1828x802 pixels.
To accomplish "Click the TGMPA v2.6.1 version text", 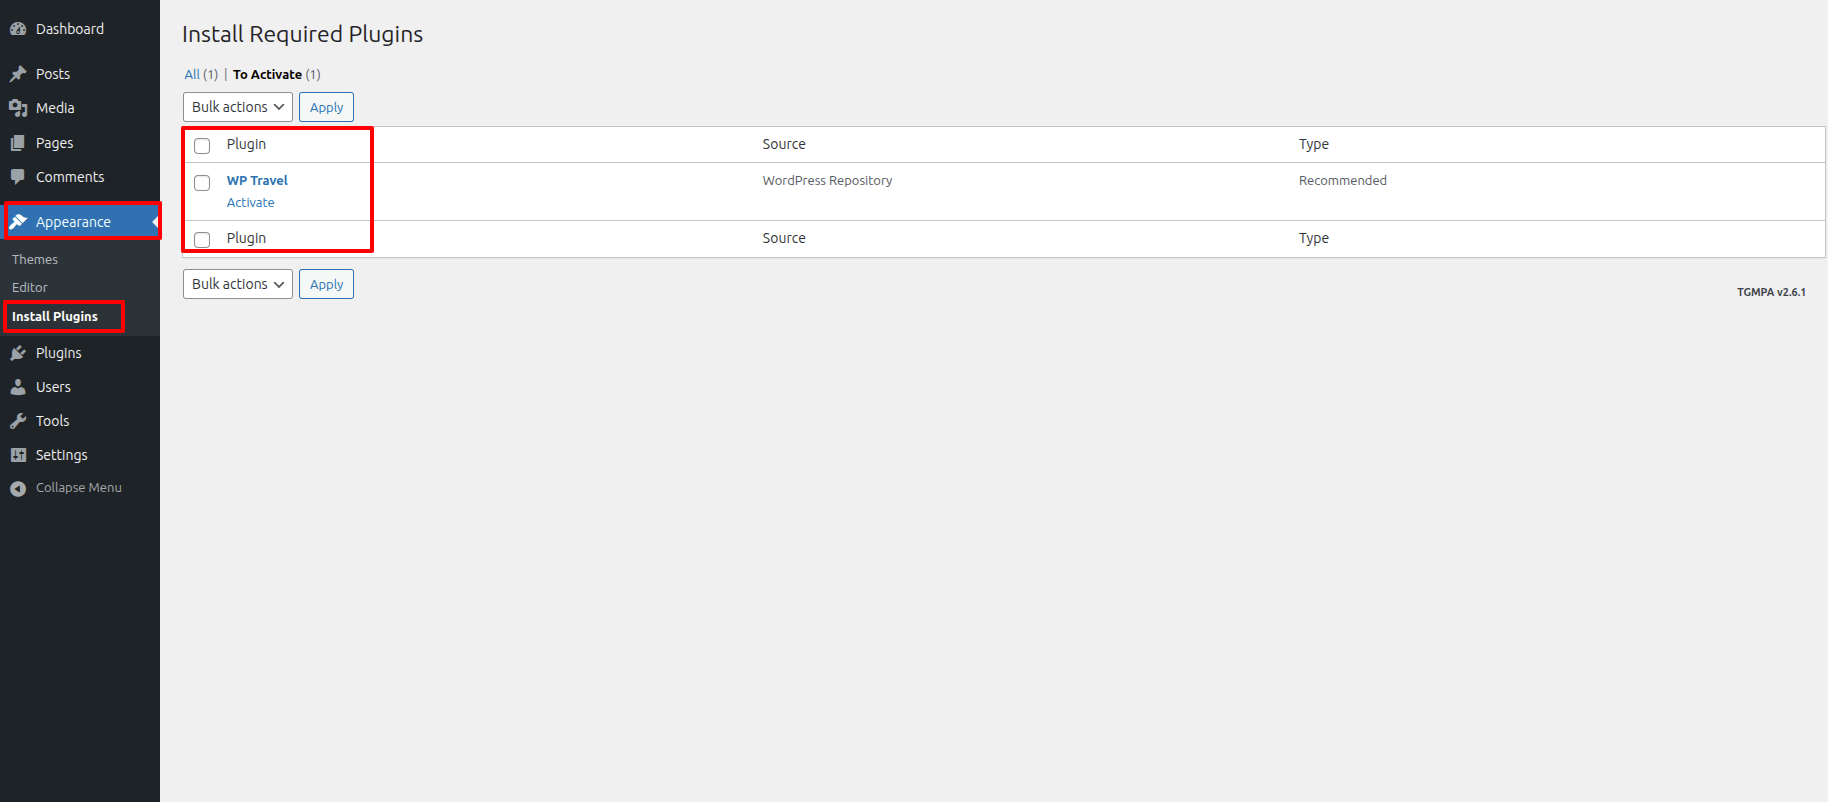I will pos(1771,292).
